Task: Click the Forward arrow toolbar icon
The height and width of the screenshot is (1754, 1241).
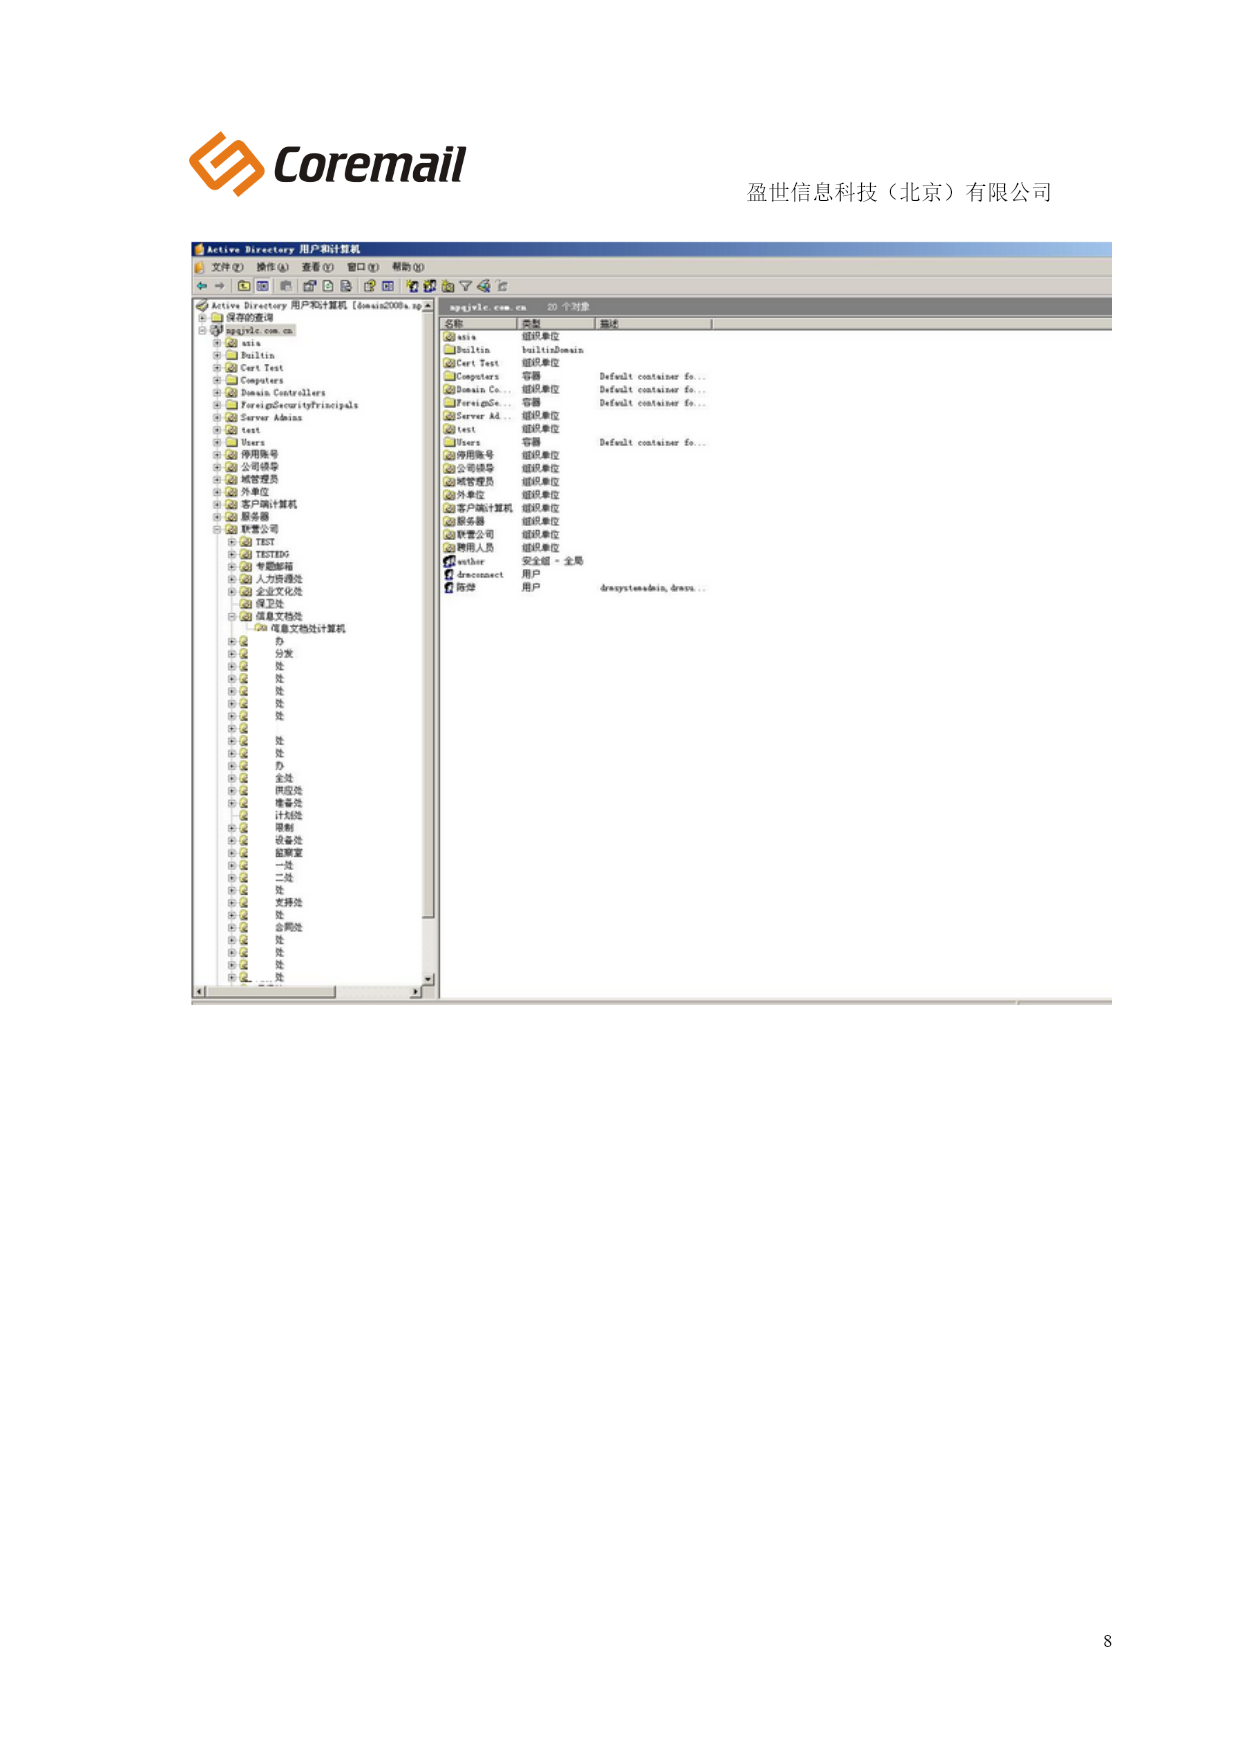Action: click(x=219, y=286)
